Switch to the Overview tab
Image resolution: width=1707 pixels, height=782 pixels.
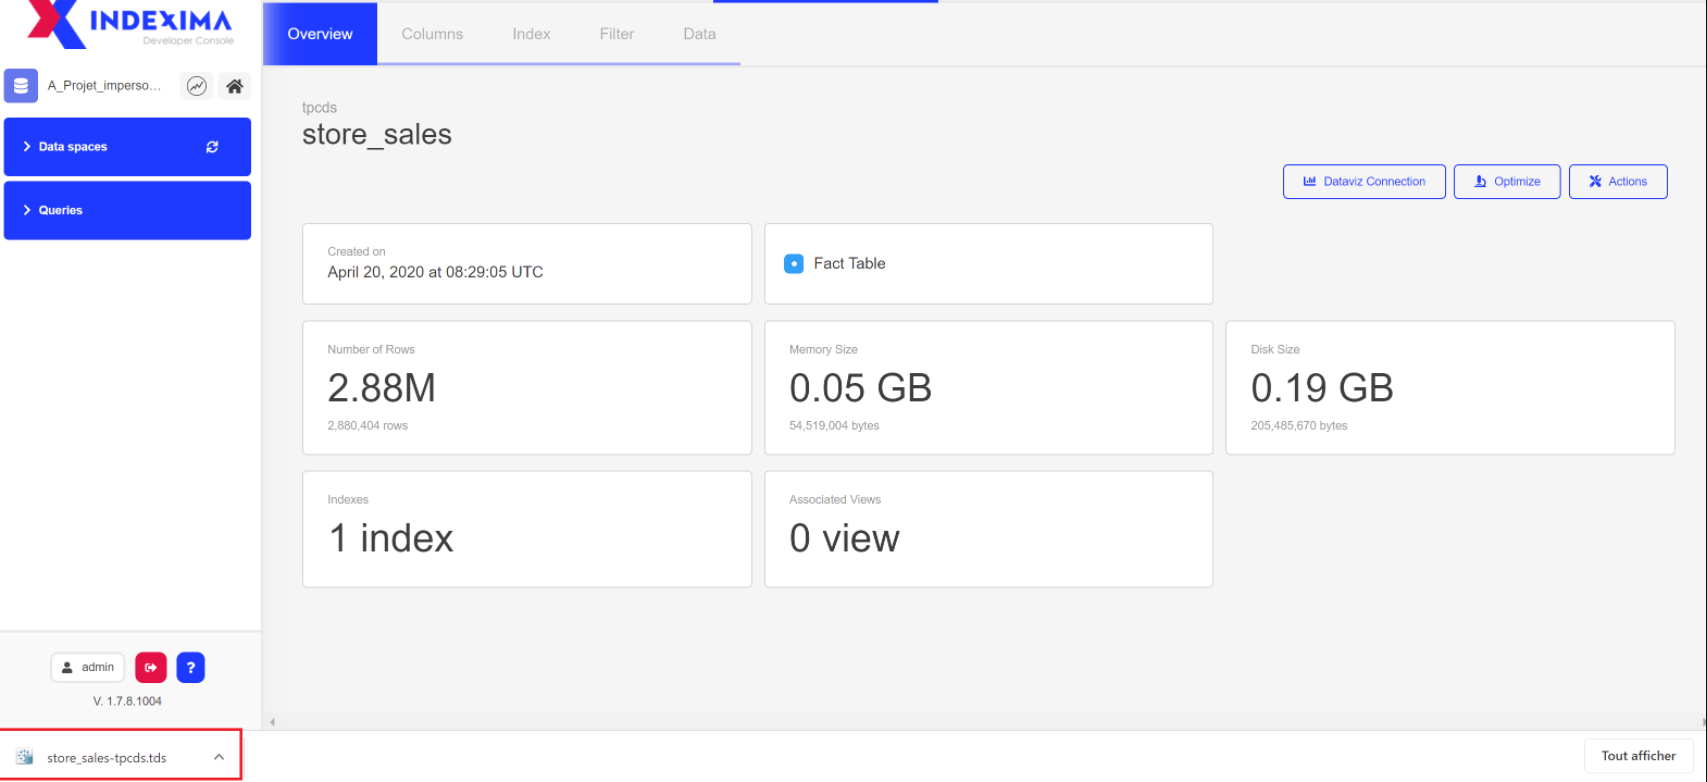(320, 34)
